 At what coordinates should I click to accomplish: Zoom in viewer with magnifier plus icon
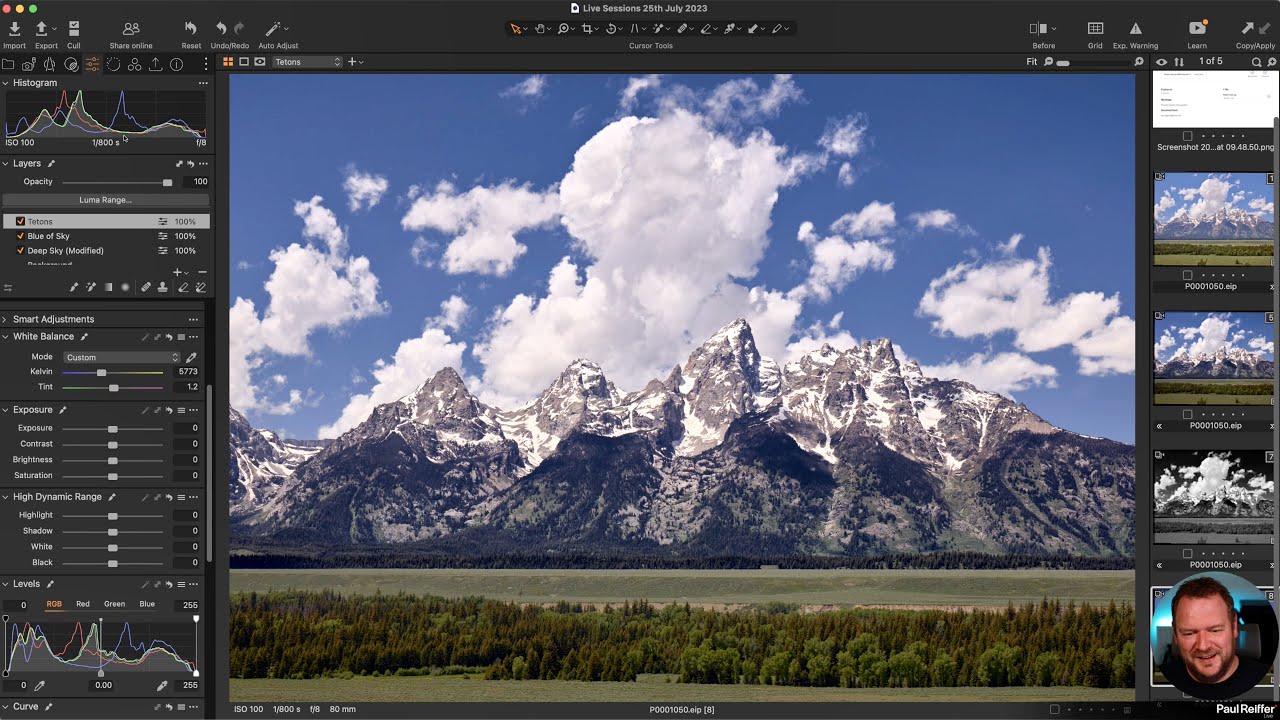pyautogui.click(x=1139, y=62)
